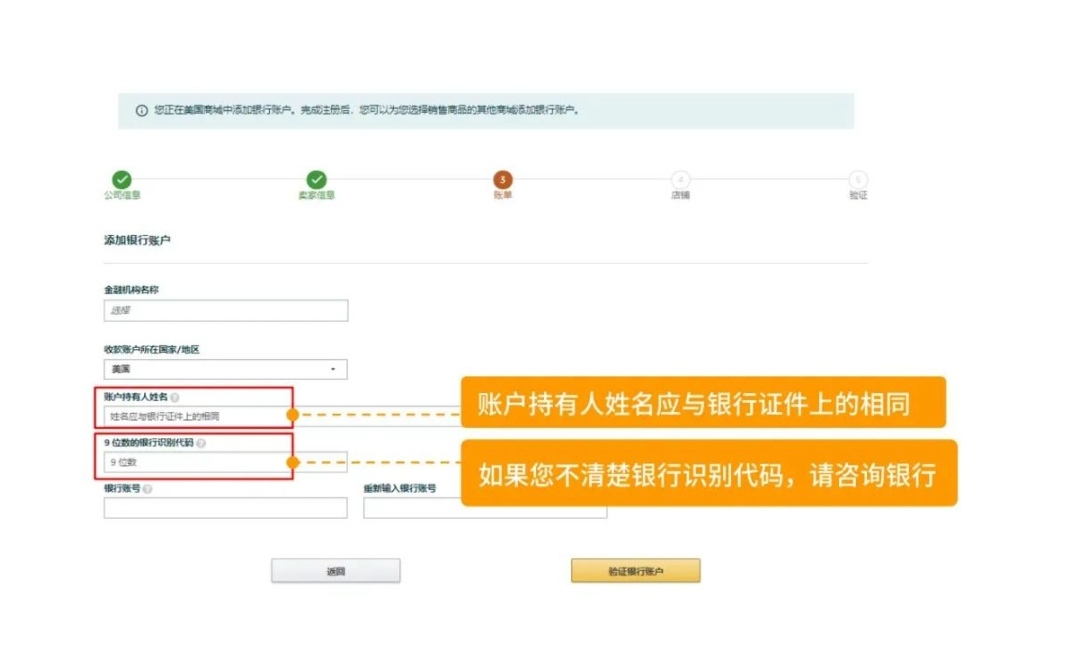
Task: Click the 验证银行账户 button
Action: click(636, 571)
